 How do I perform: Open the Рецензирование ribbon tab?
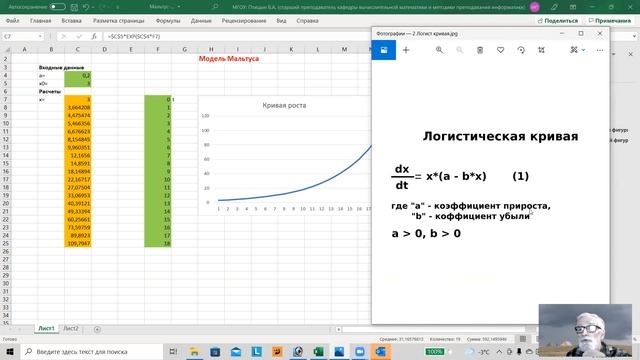pos(244,20)
